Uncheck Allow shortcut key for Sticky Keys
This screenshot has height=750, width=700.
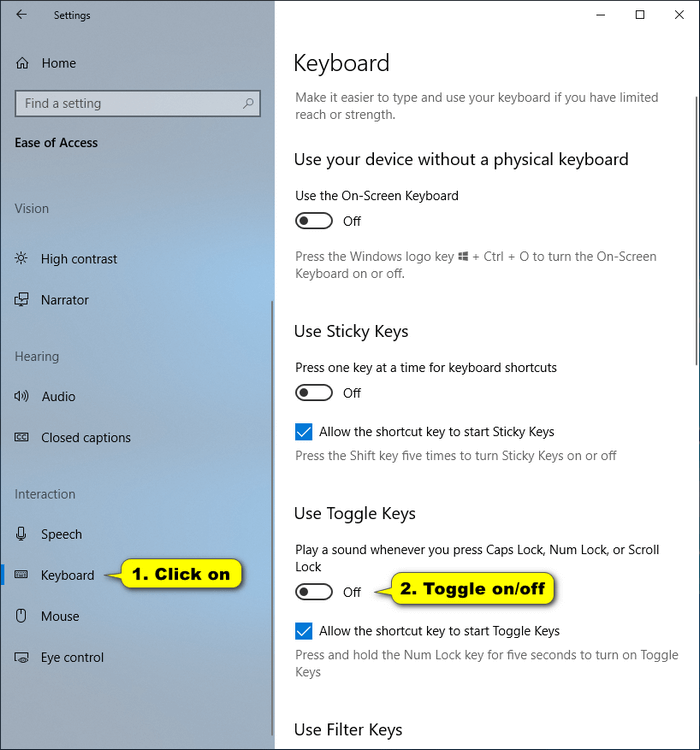304,432
